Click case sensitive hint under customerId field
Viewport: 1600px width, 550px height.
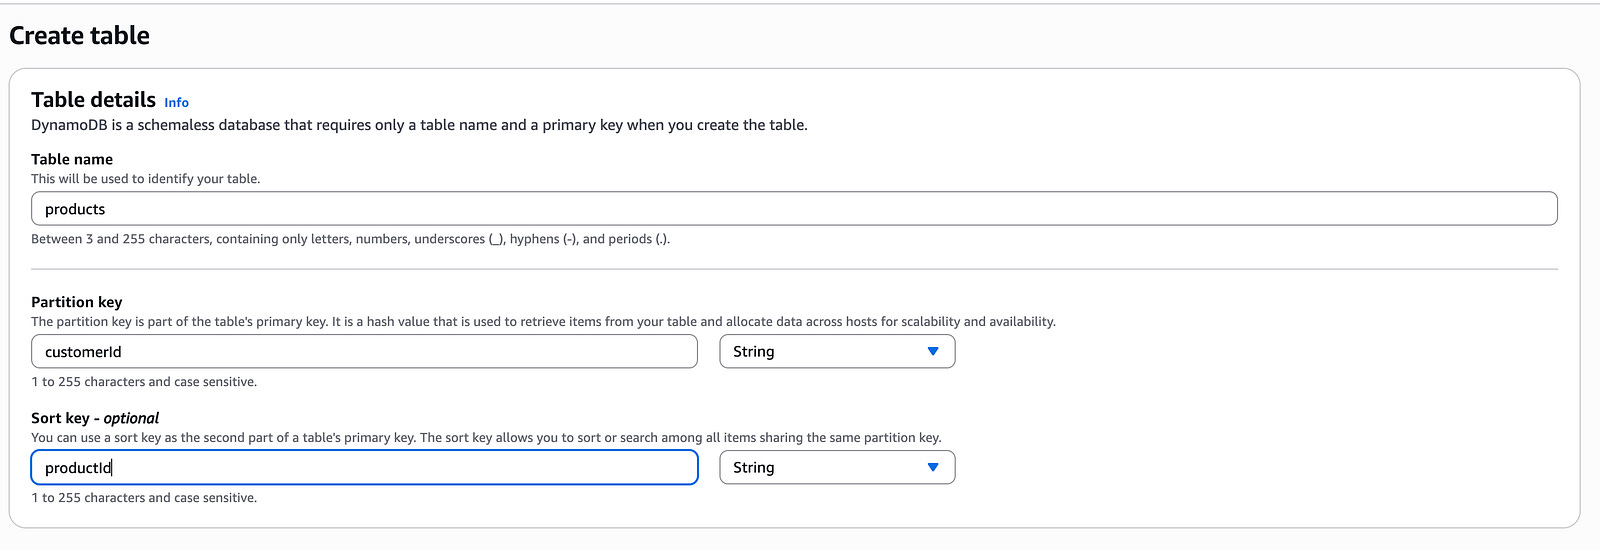tap(144, 382)
